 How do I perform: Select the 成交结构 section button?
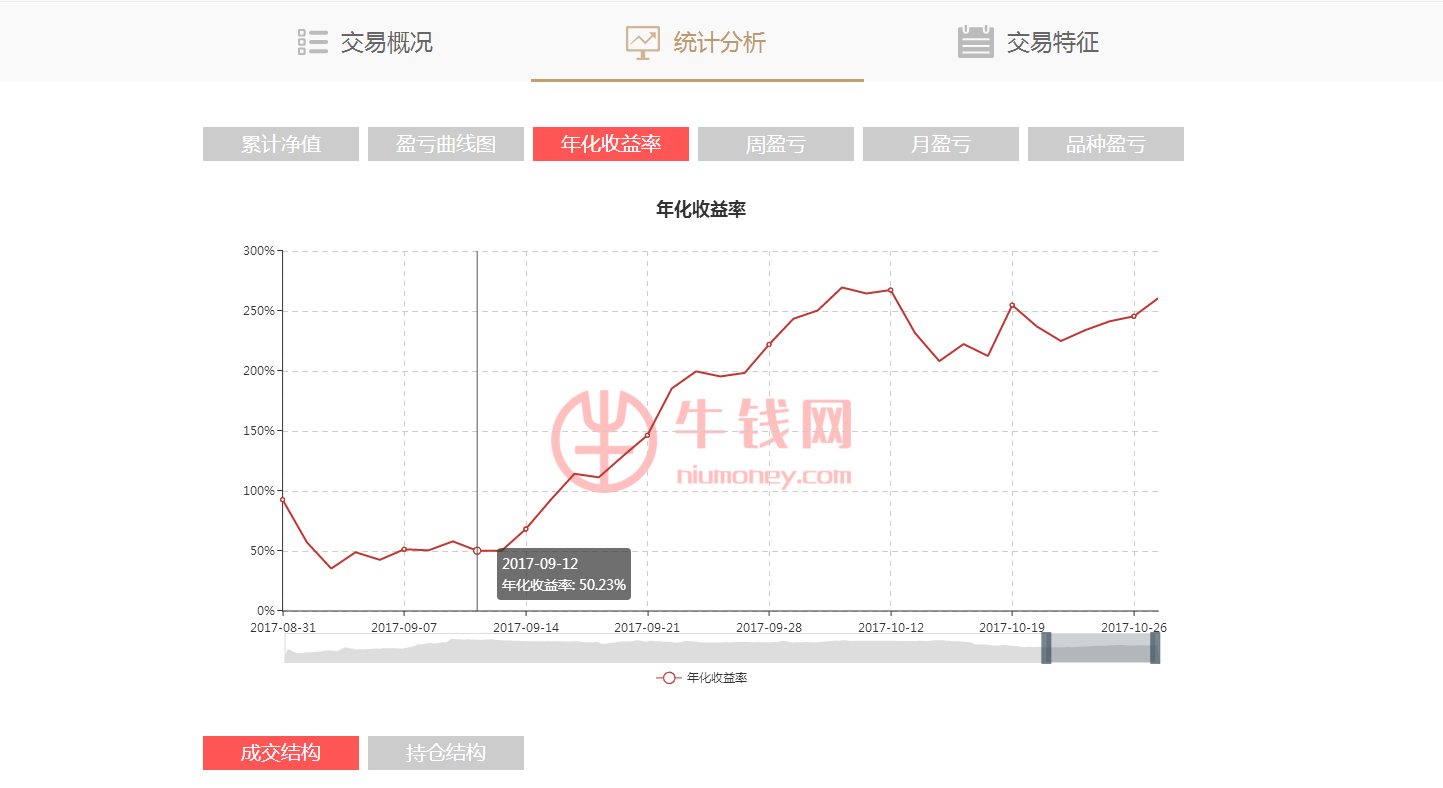(281, 753)
